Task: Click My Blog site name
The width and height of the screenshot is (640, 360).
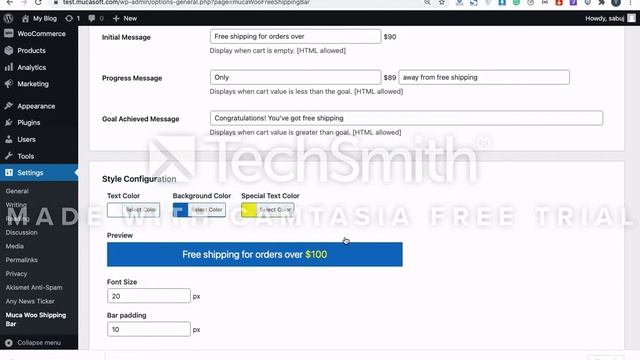Action: coord(45,18)
